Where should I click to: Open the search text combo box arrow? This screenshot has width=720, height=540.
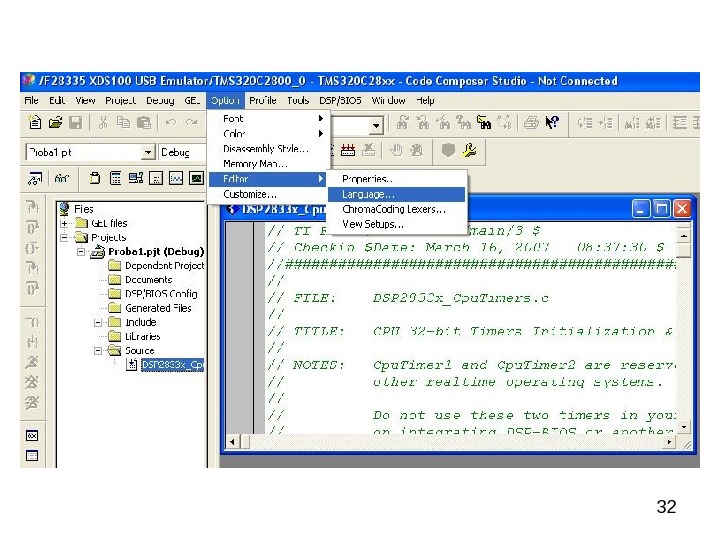[x=377, y=125]
